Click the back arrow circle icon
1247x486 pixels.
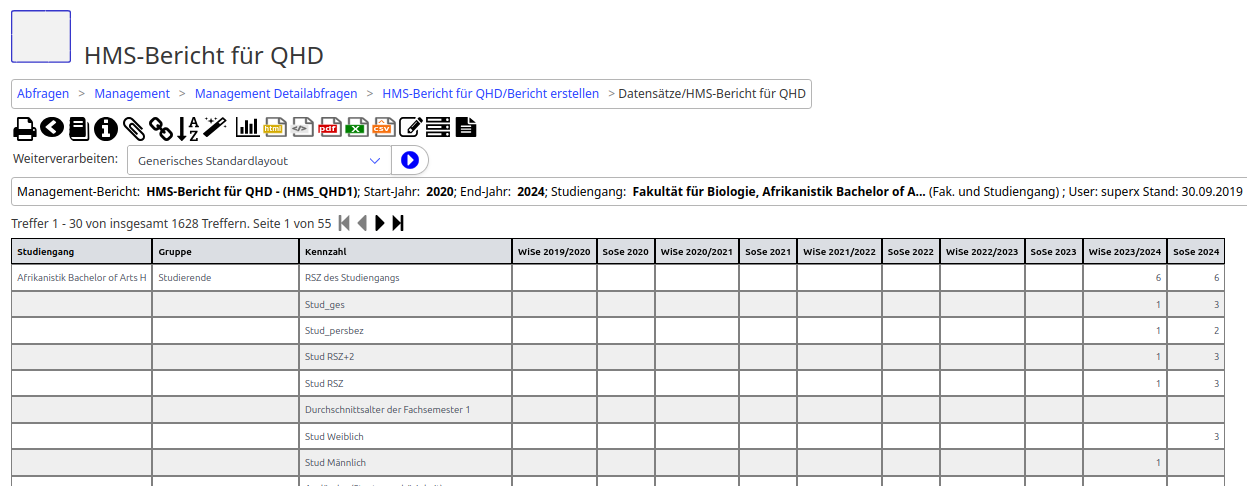tap(51, 128)
